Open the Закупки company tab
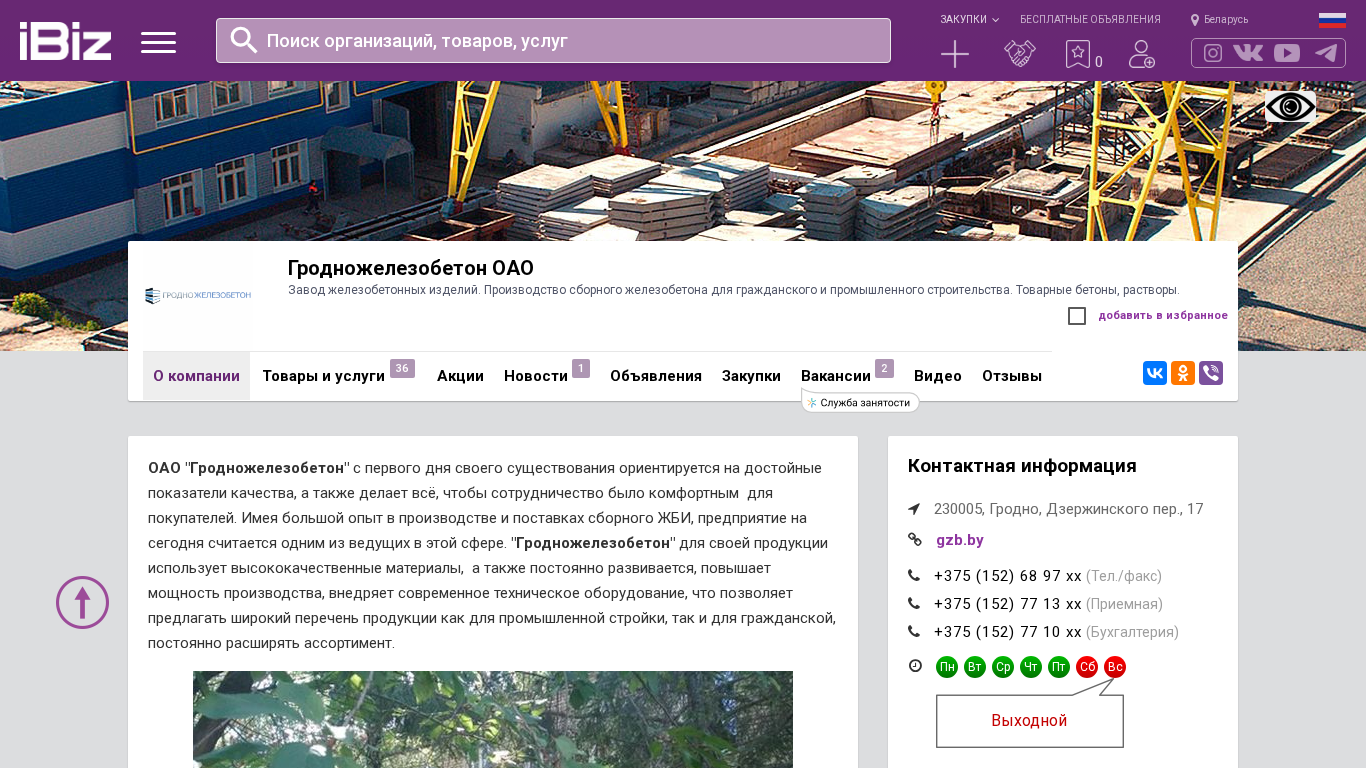The height and width of the screenshot is (768, 1366). pos(751,376)
